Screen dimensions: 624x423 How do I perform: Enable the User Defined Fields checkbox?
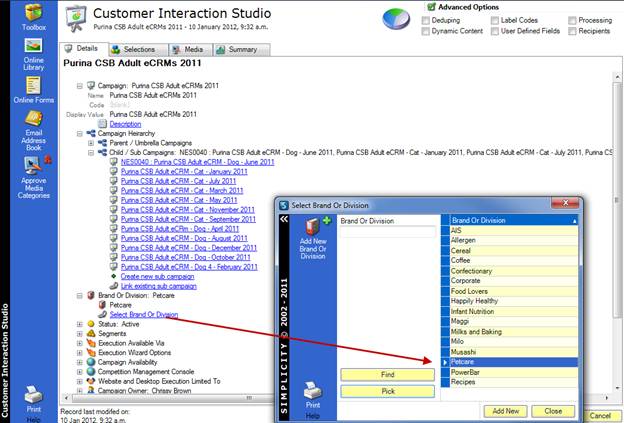click(495, 31)
